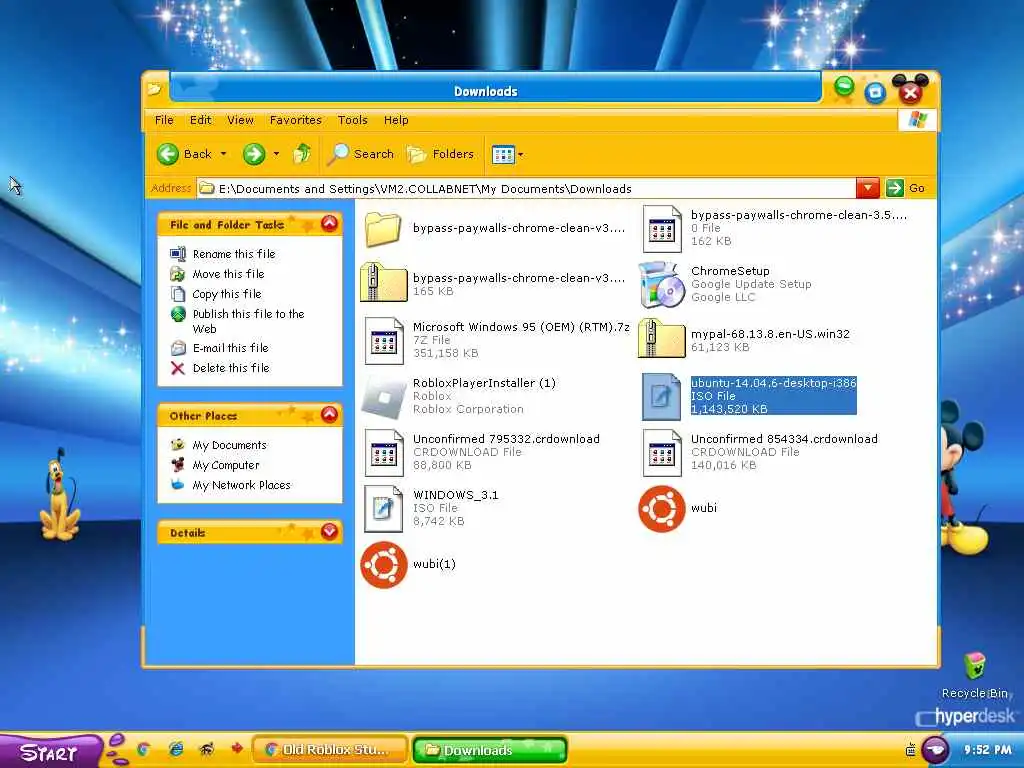Select the wubi Ubuntu logo icon
The image size is (1024, 768).
point(662,509)
